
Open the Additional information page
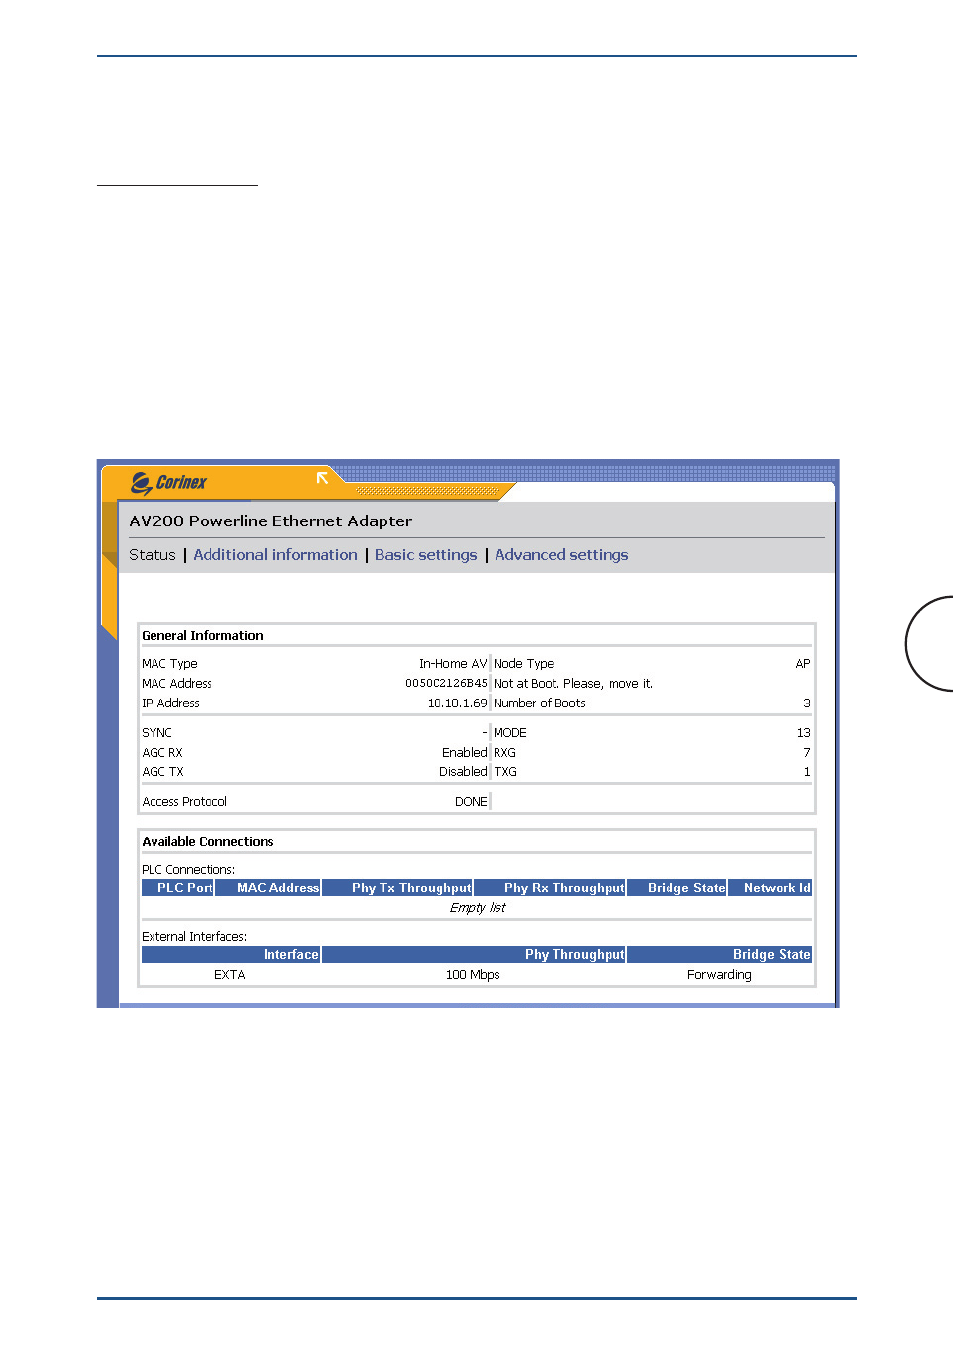275,555
